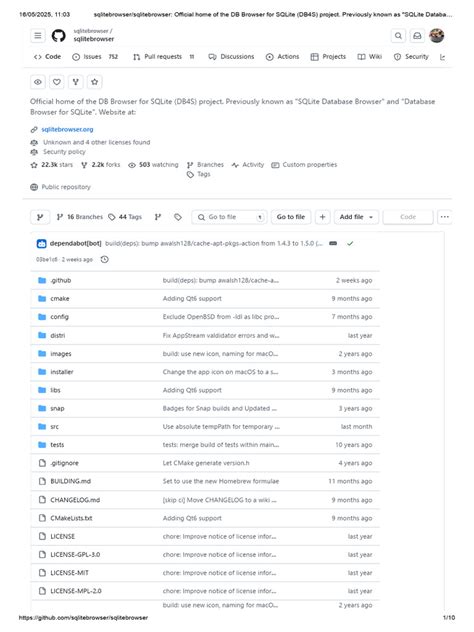The height and width of the screenshot is (632, 474).
Task: Click the GitHub logo icon
Action: (59, 36)
